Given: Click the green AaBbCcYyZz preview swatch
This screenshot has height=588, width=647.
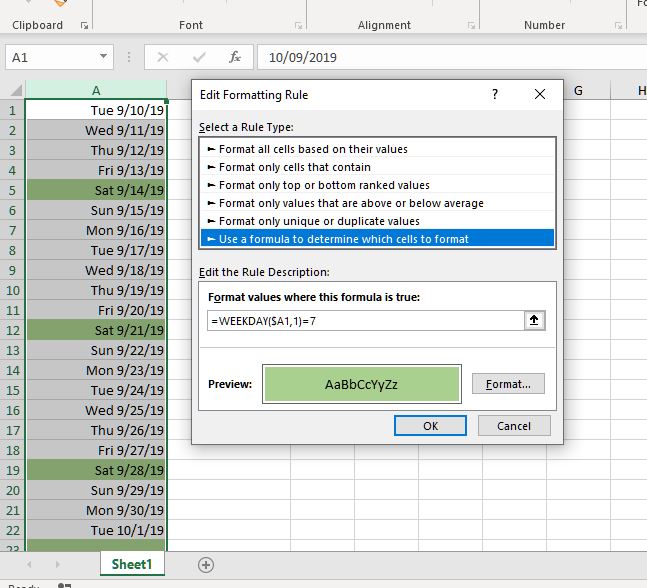Looking at the screenshot, I should click(361, 384).
